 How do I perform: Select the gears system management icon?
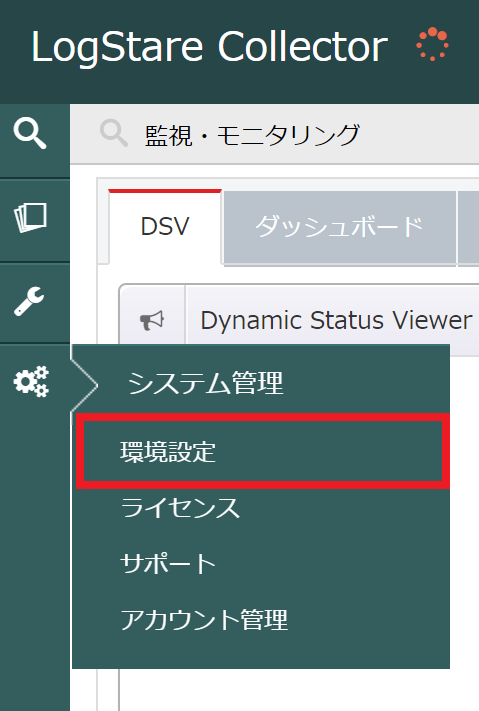click(31, 381)
